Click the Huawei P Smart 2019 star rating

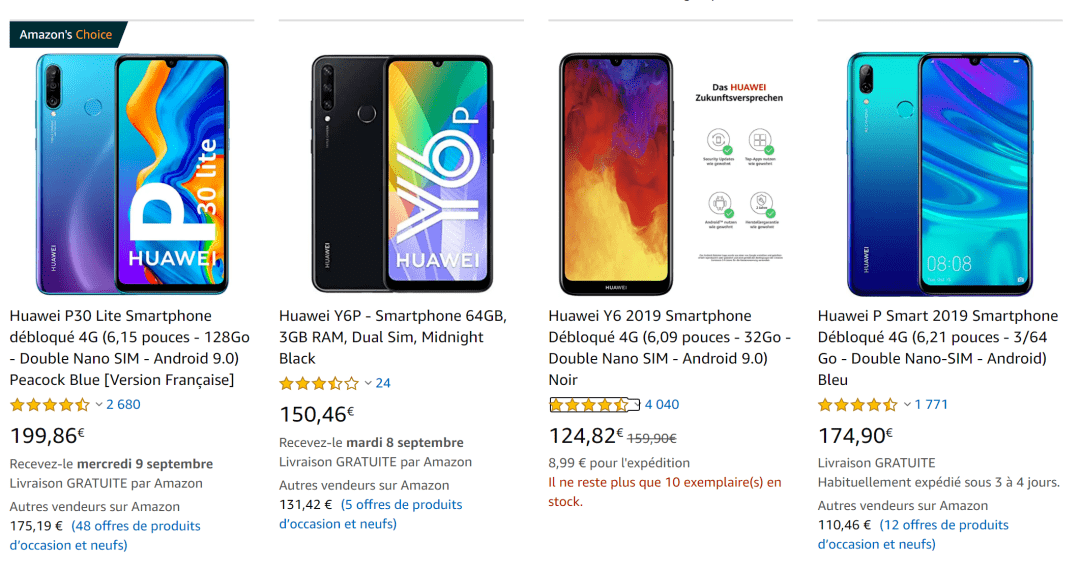(x=858, y=405)
